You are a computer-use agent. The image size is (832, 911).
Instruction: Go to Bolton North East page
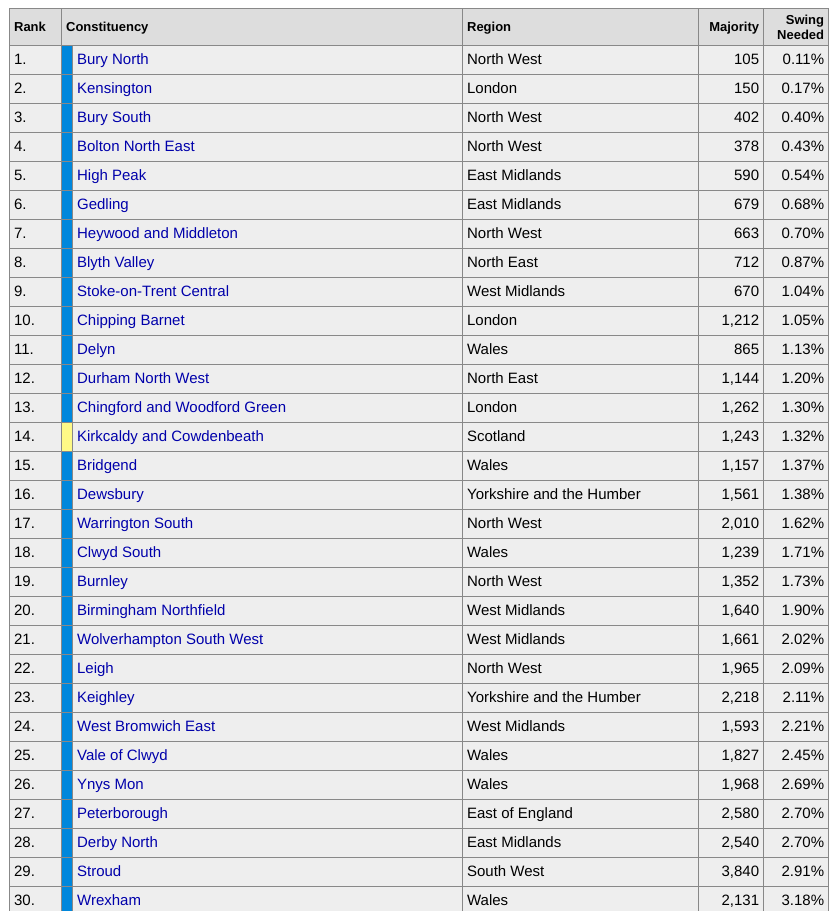[136, 146]
